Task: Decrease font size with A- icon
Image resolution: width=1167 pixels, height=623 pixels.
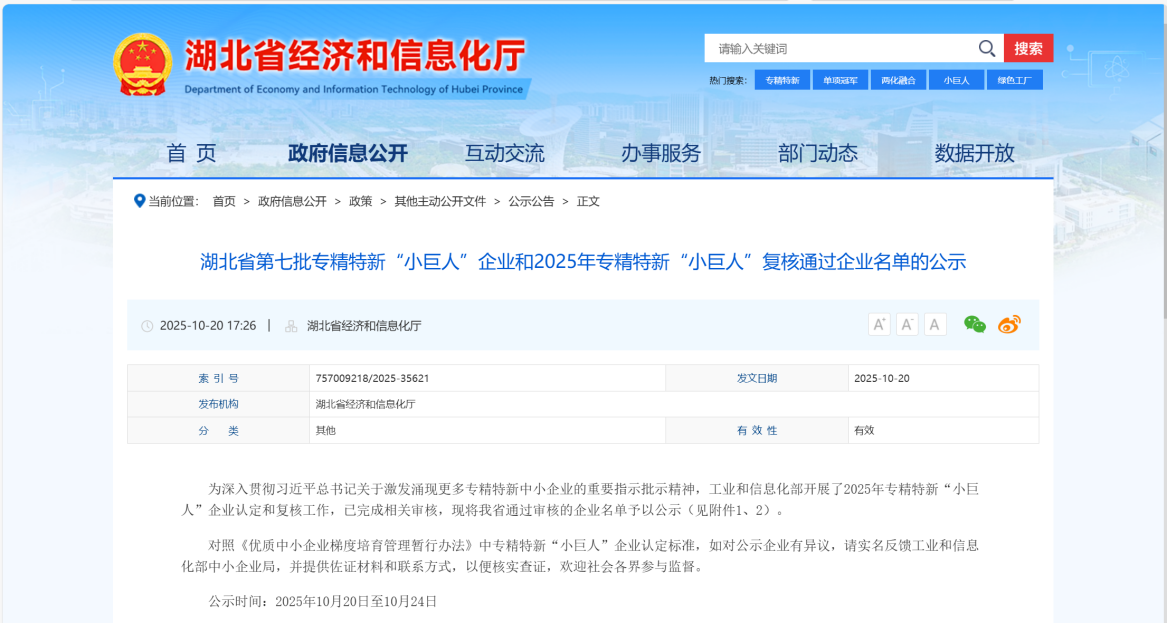Action: coord(907,324)
